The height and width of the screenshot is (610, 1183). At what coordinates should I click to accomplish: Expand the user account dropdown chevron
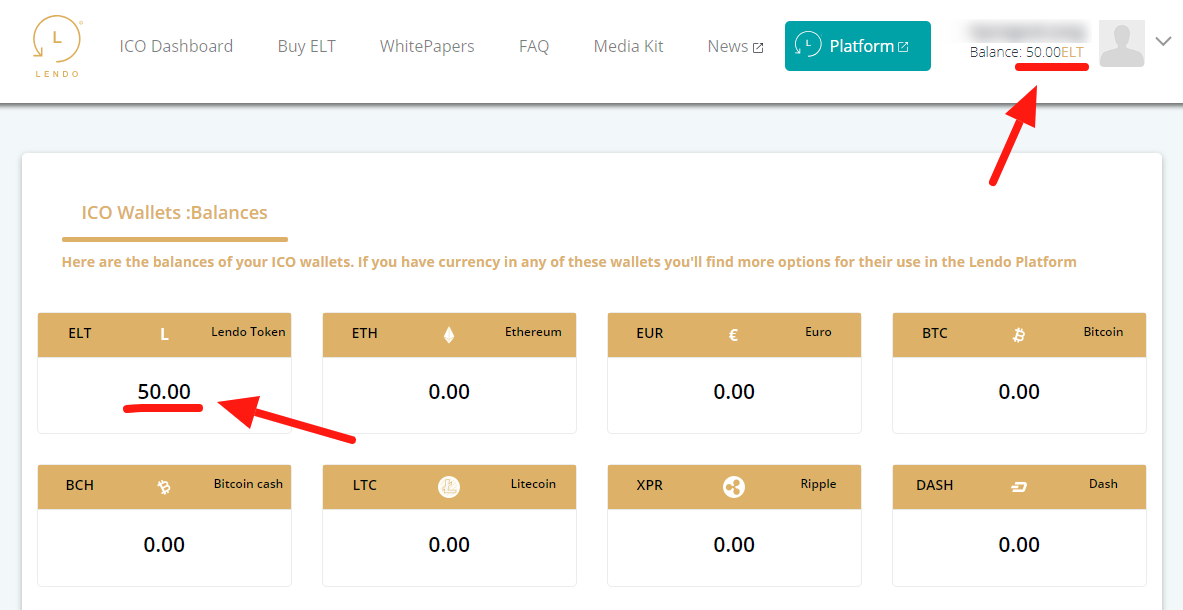pos(1163,42)
